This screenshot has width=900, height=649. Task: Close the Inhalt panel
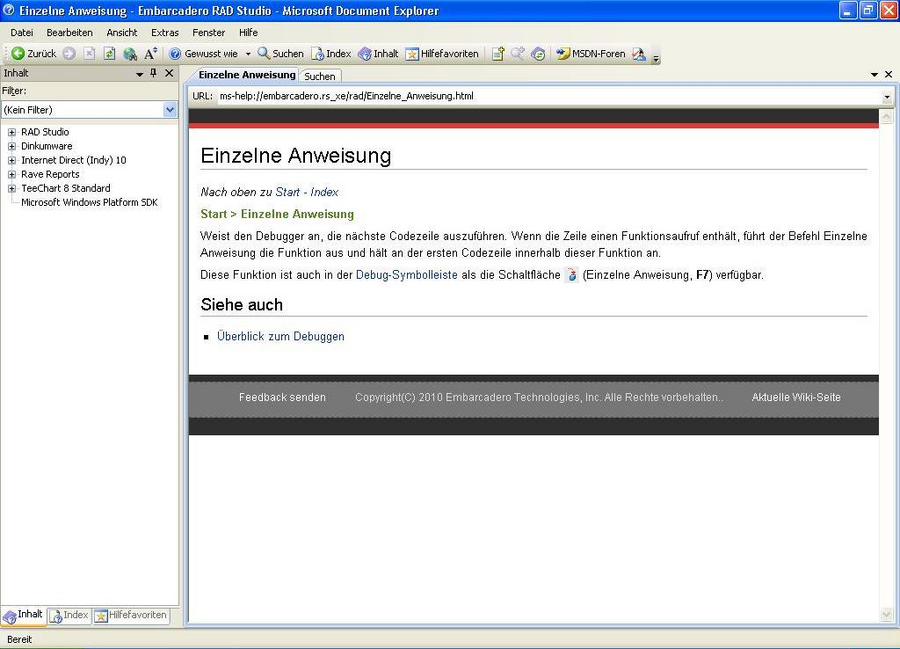tap(169, 73)
